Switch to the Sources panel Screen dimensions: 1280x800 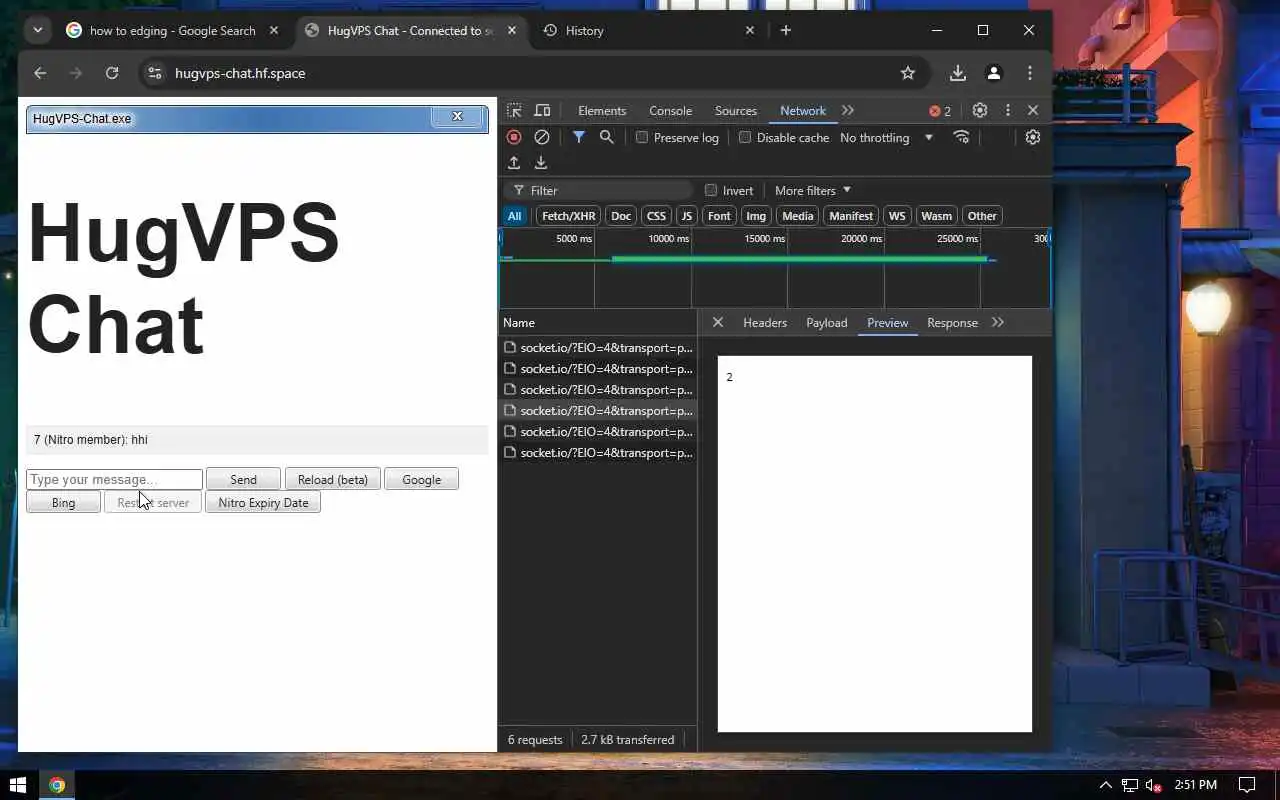coord(736,111)
